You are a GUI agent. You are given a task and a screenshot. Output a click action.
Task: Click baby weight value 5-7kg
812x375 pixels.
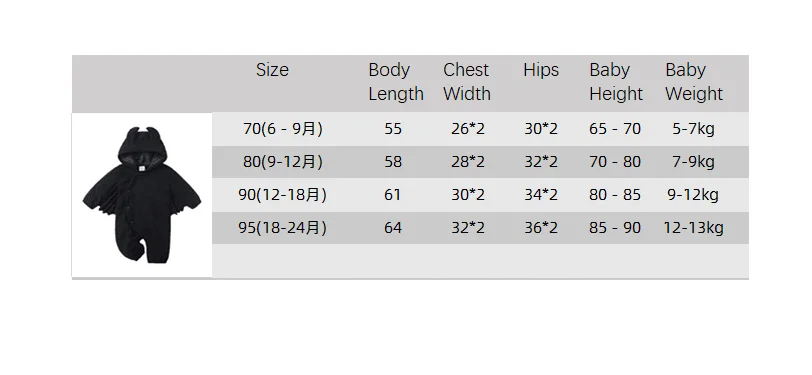click(x=693, y=128)
